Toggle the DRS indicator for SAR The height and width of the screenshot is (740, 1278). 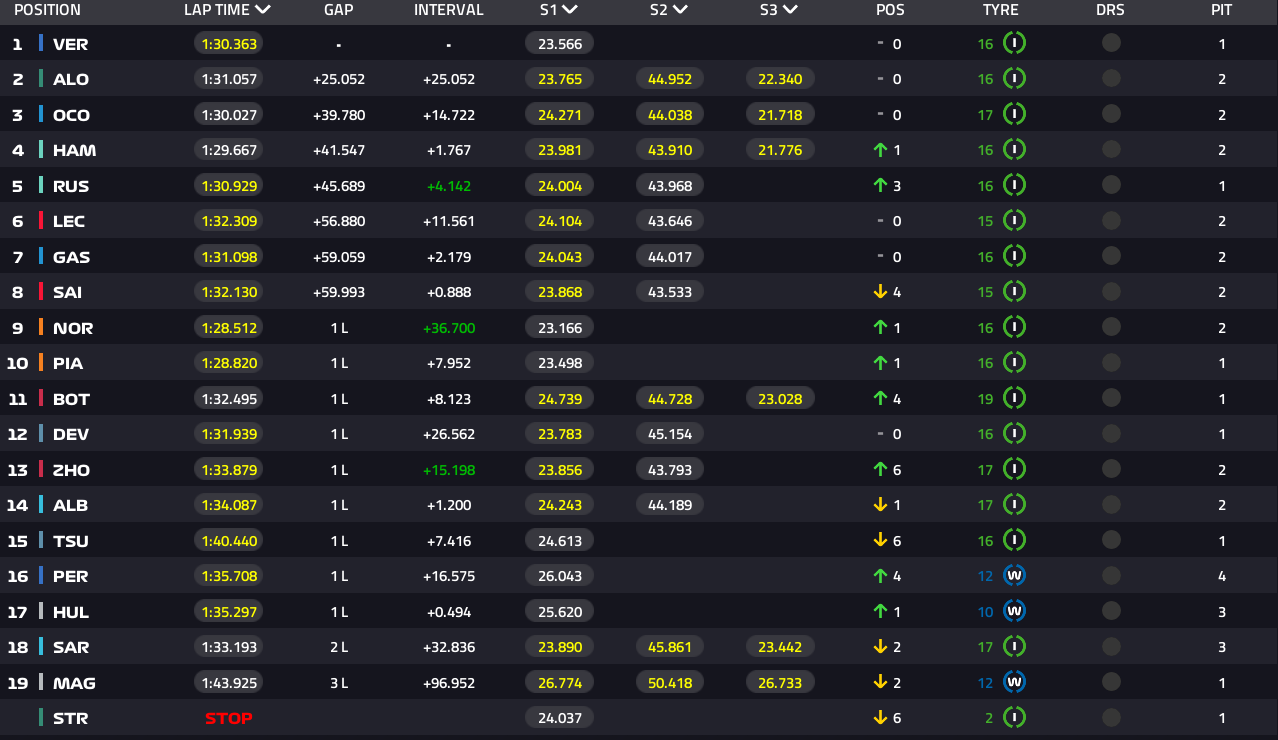(x=1111, y=647)
